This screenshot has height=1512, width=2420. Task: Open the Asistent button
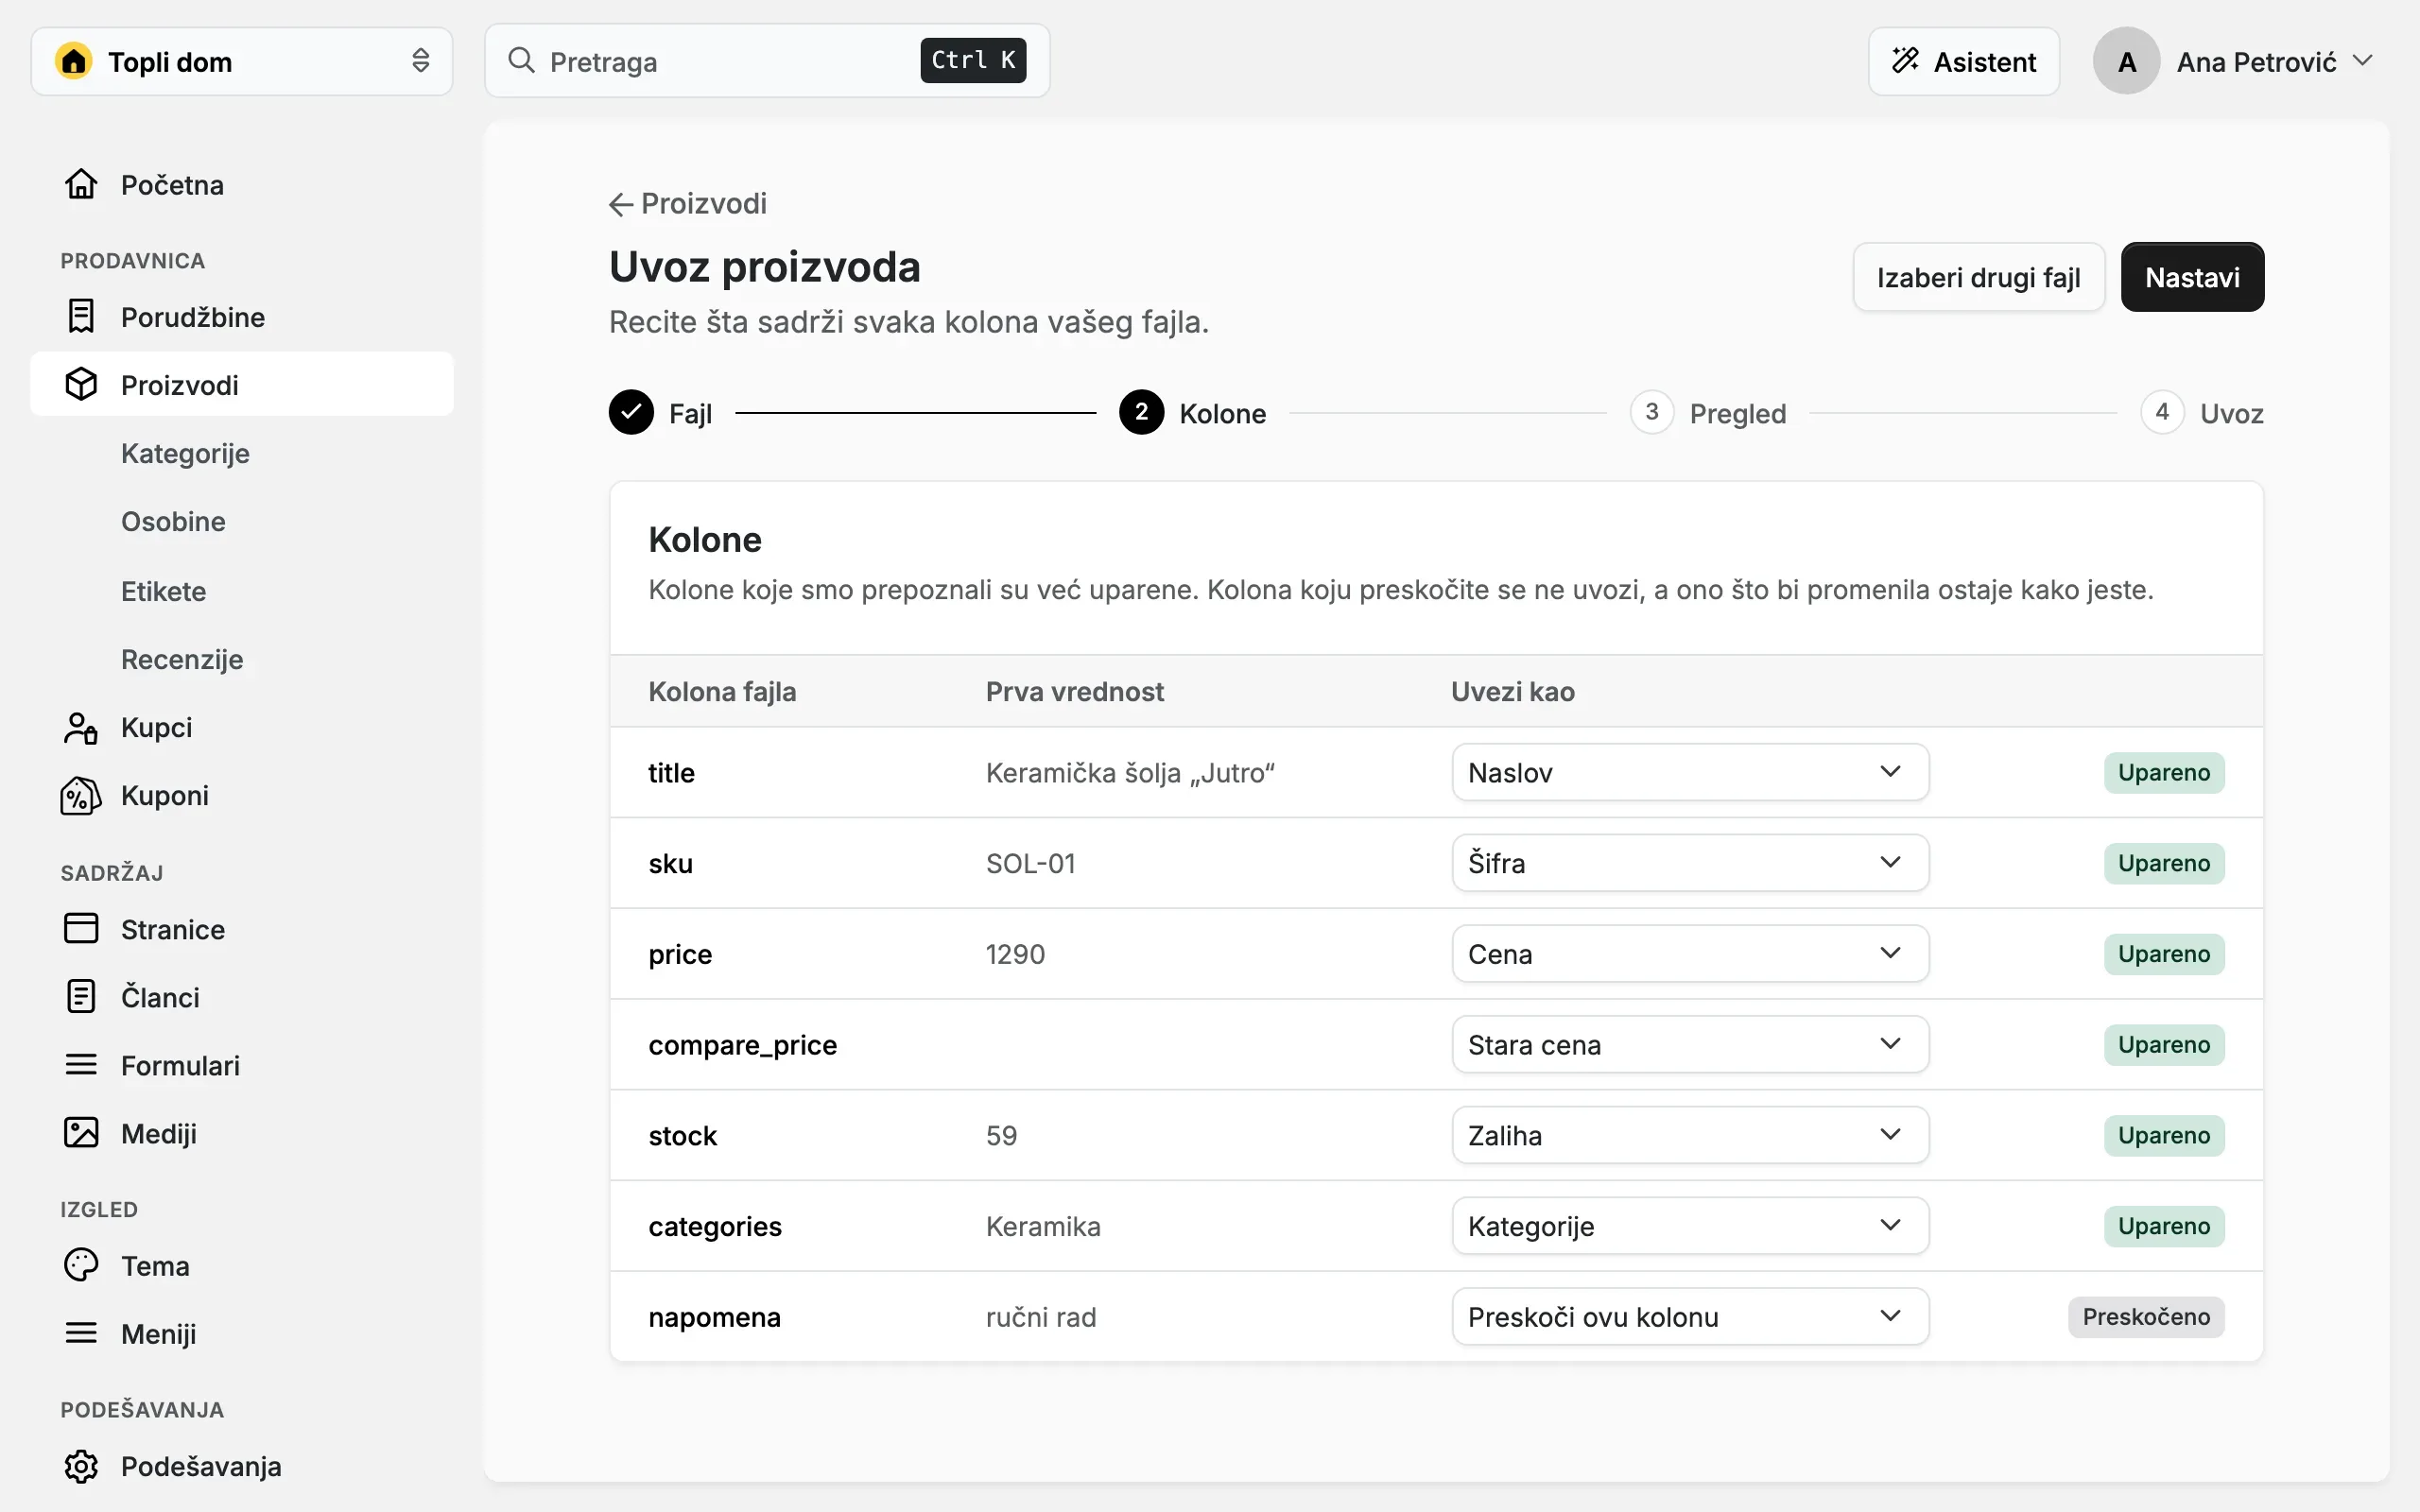point(1964,61)
